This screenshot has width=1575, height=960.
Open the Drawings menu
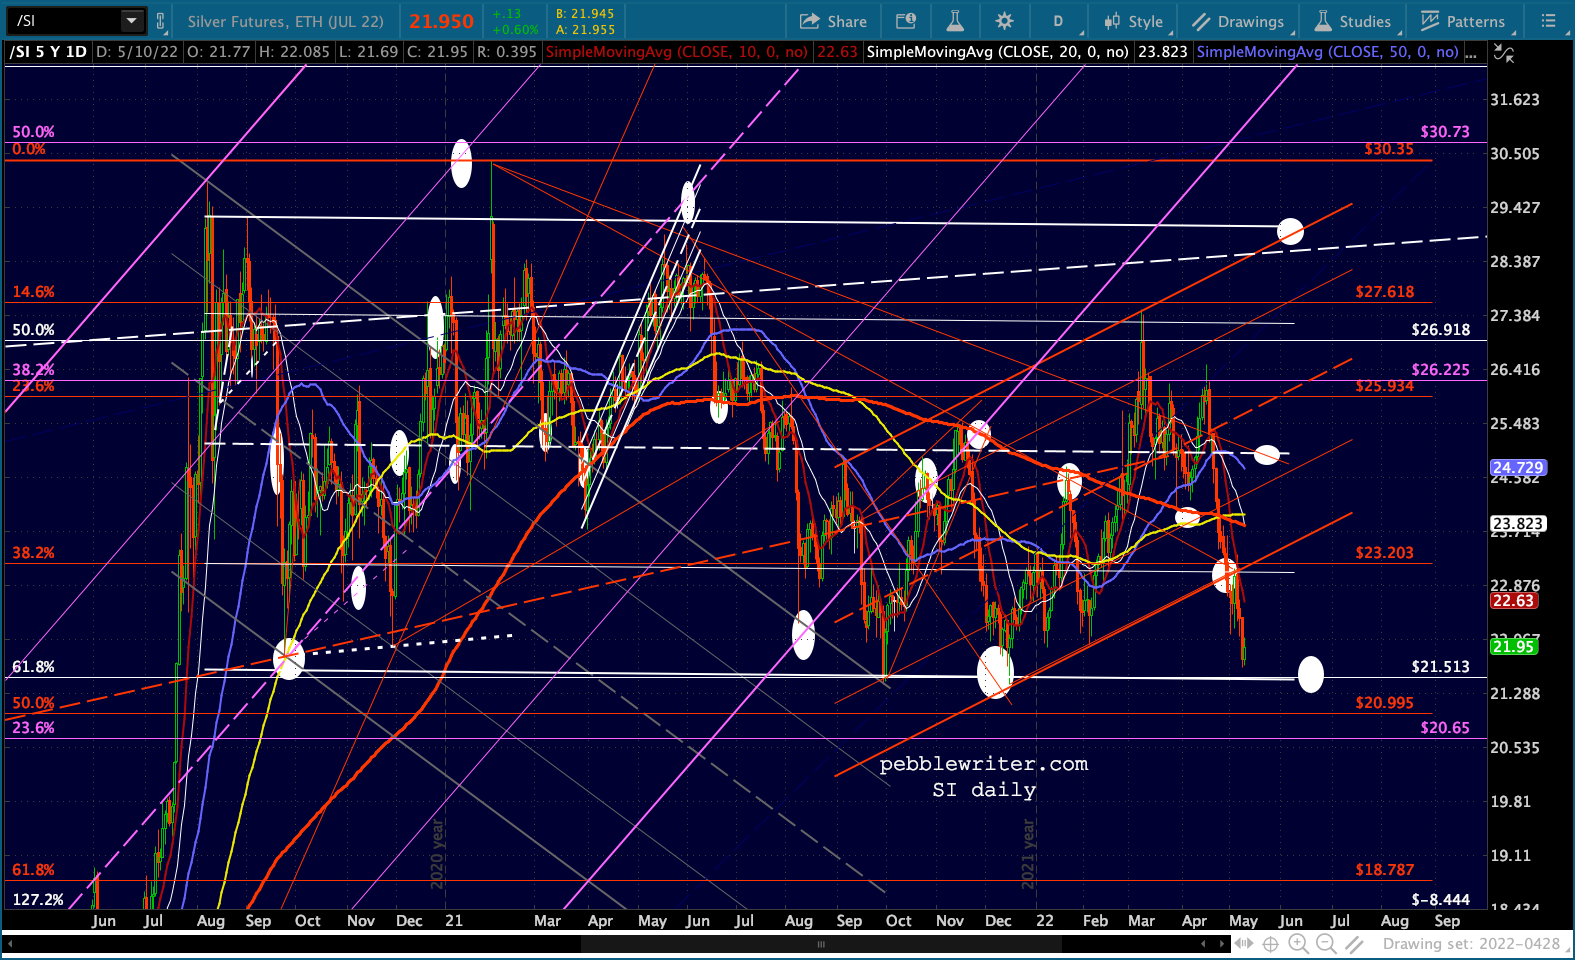pos(1238,21)
